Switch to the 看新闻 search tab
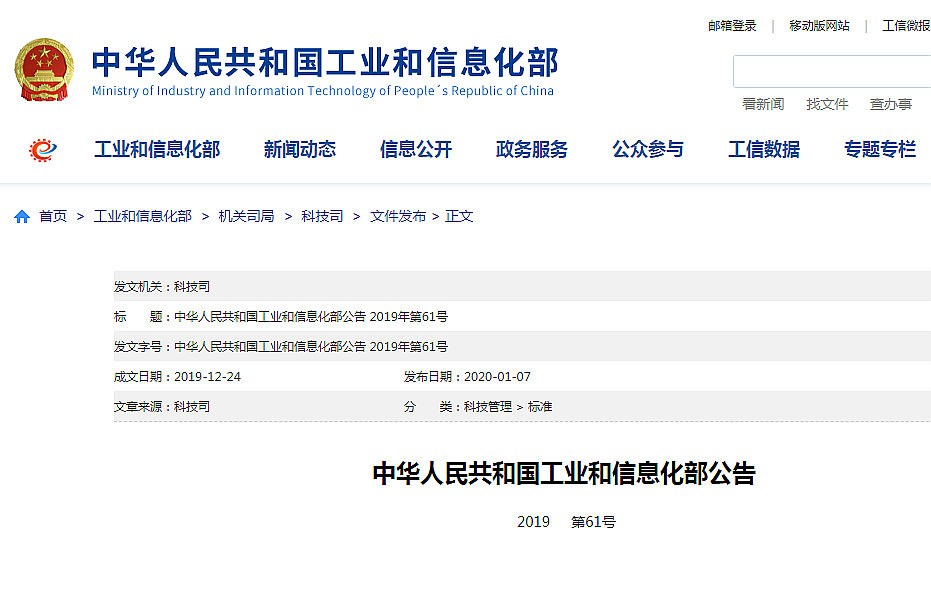 point(763,104)
